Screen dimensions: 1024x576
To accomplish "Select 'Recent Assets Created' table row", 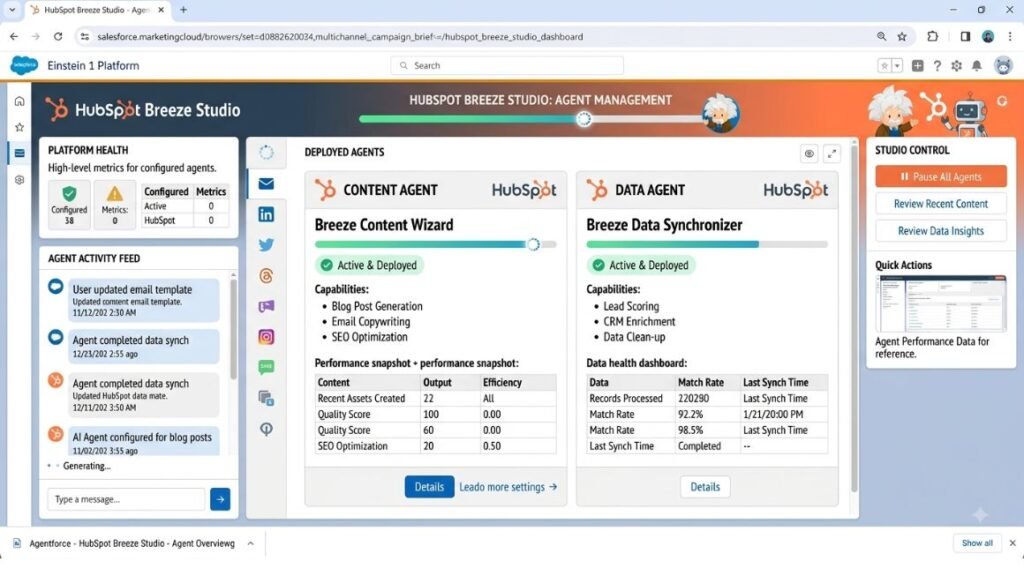I will point(436,398).
